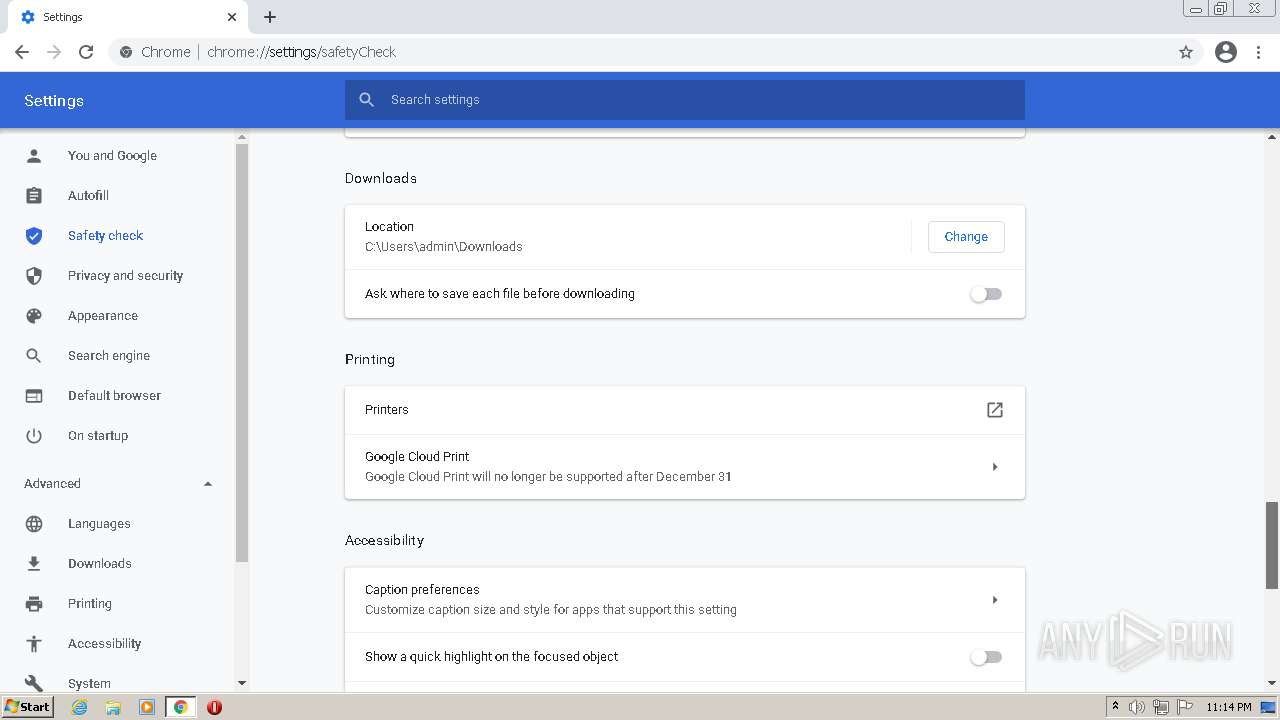
Task: Click the forward navigation arrow
Action: (54, 52)
